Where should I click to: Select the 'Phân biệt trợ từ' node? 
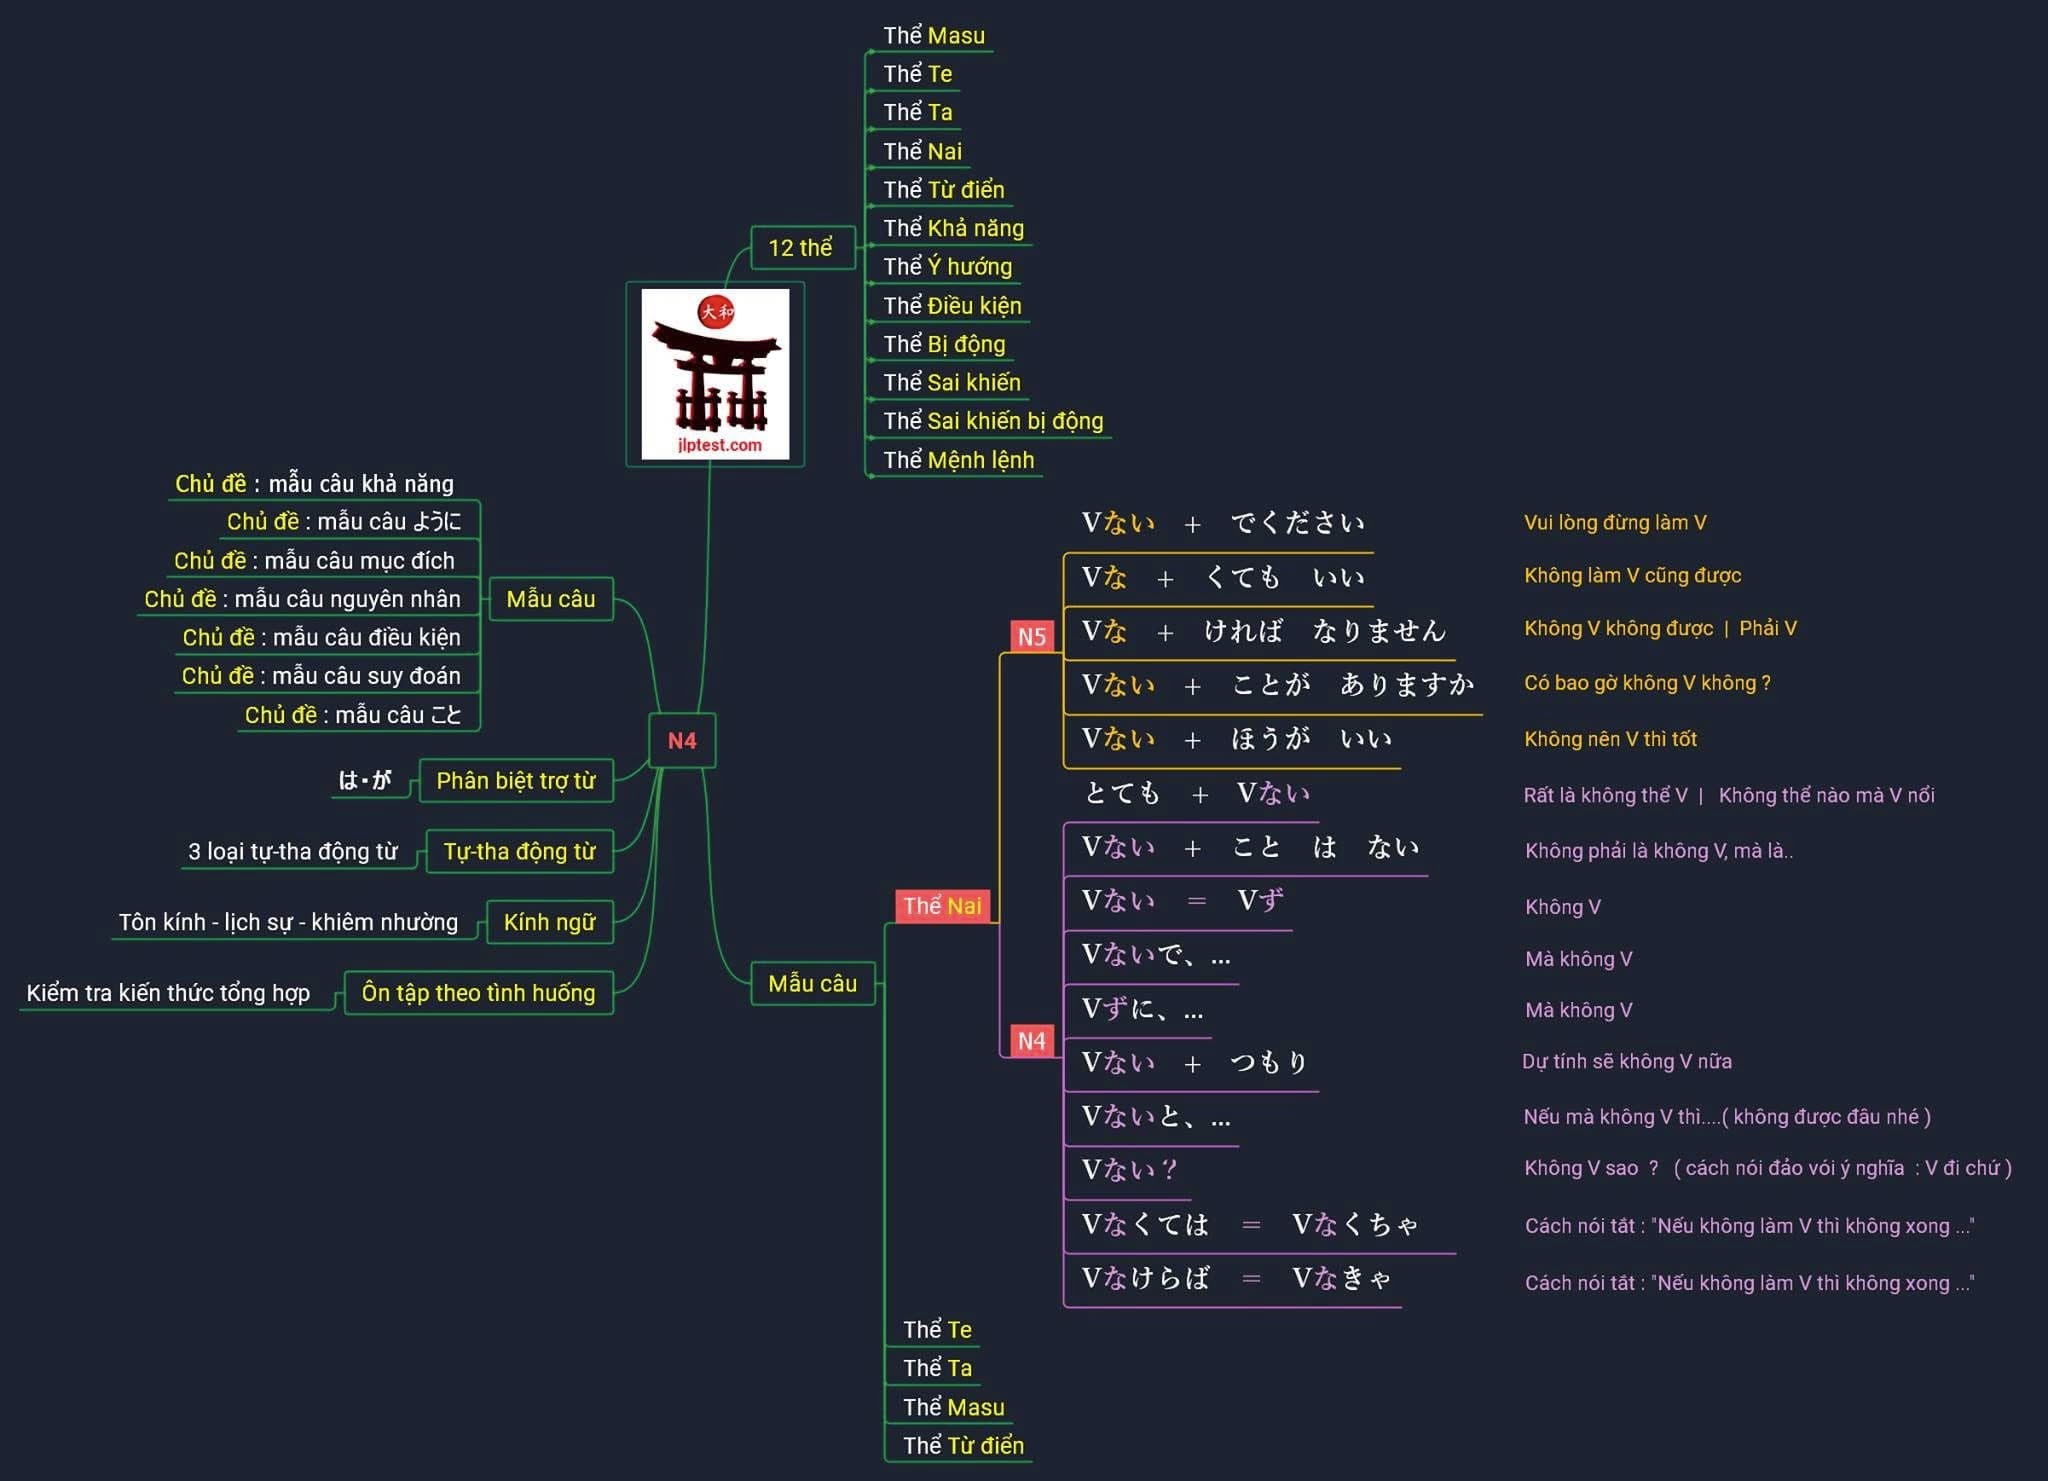pyautogui.click(x=516, y=781)
